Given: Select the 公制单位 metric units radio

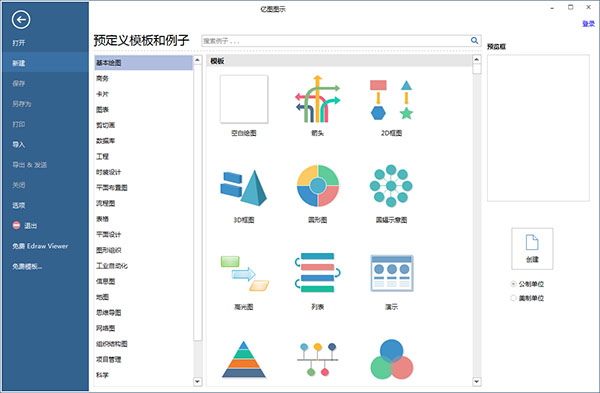Looking at the screenshot, I should (514, 284).
